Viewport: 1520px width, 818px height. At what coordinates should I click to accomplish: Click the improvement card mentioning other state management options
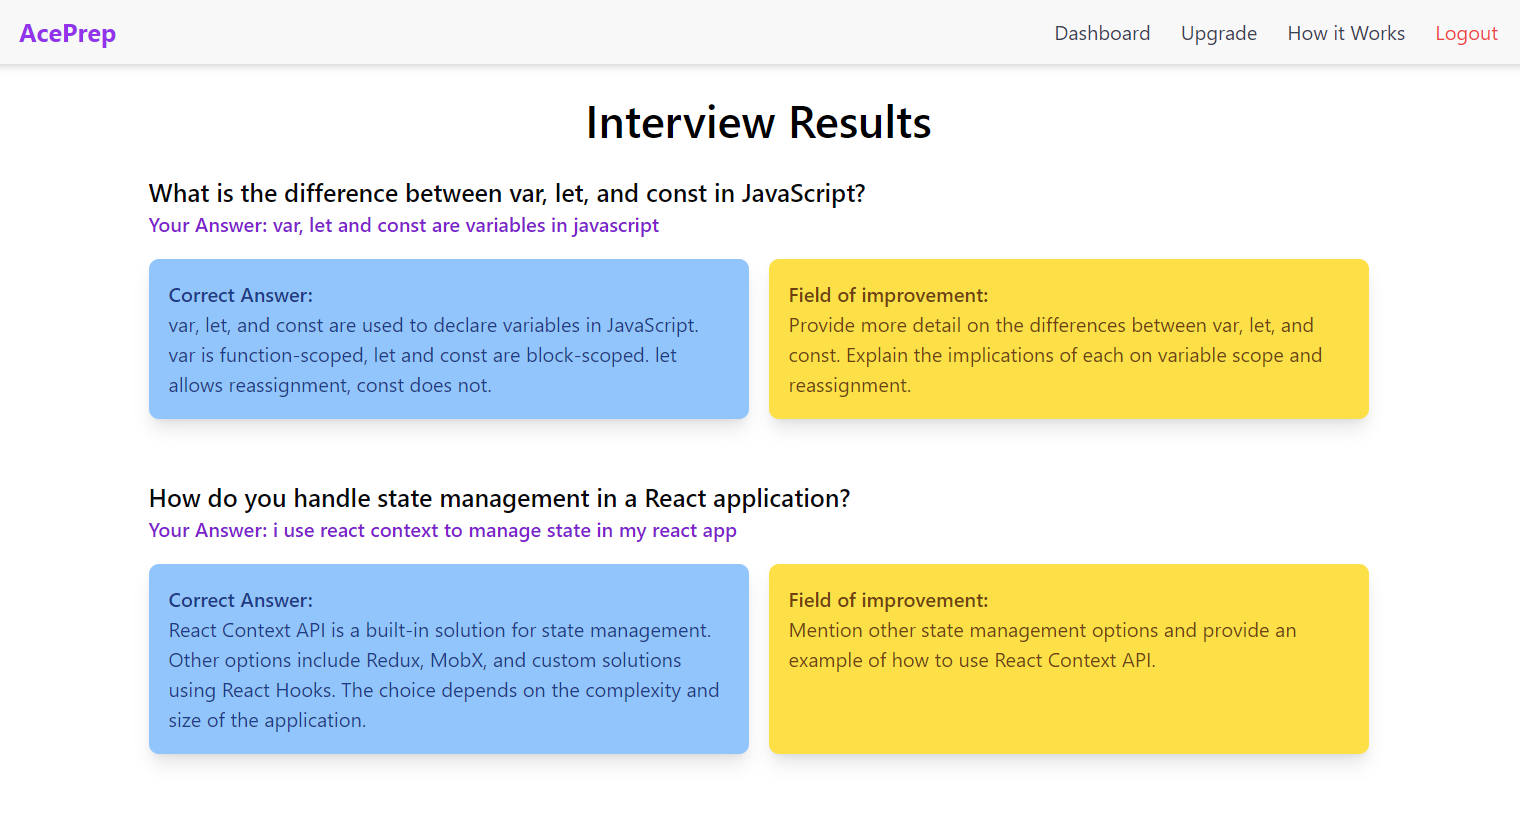tap(1069, 659)
